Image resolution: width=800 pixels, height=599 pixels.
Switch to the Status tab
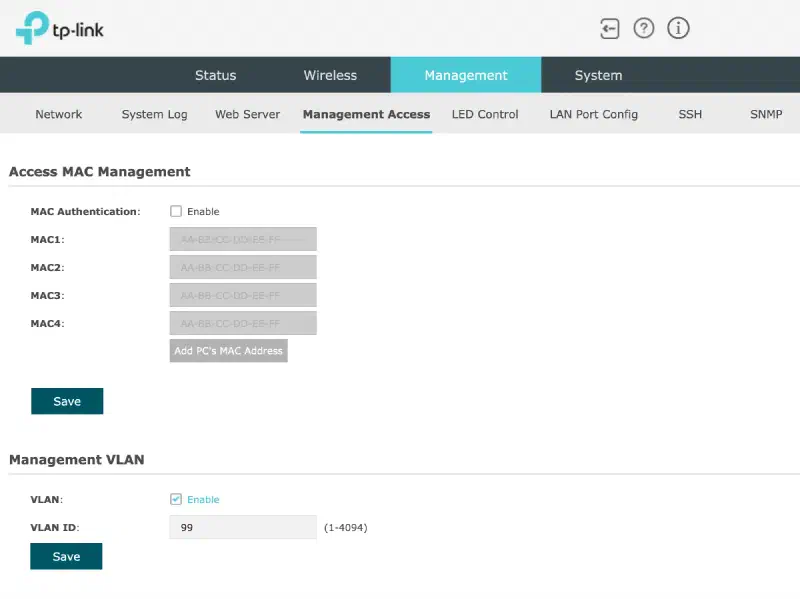point(215,75)
